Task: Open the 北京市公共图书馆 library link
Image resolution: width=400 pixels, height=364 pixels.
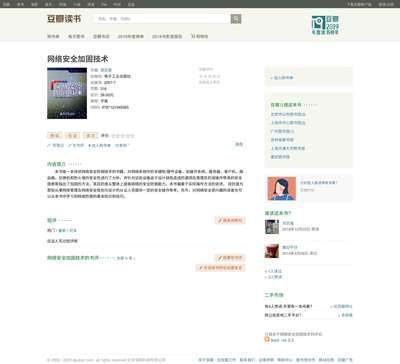Action: 288,114
